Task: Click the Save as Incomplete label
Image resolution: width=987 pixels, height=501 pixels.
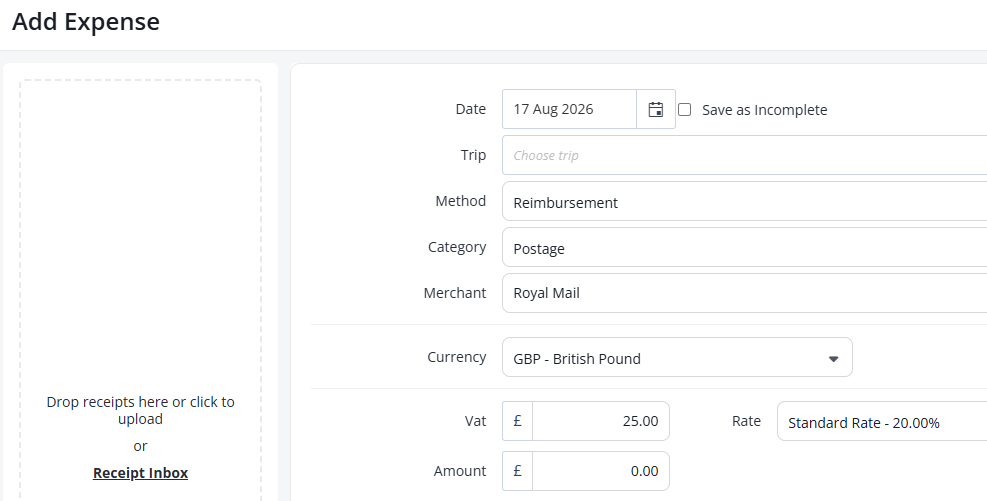Action: tap(764, 110)
